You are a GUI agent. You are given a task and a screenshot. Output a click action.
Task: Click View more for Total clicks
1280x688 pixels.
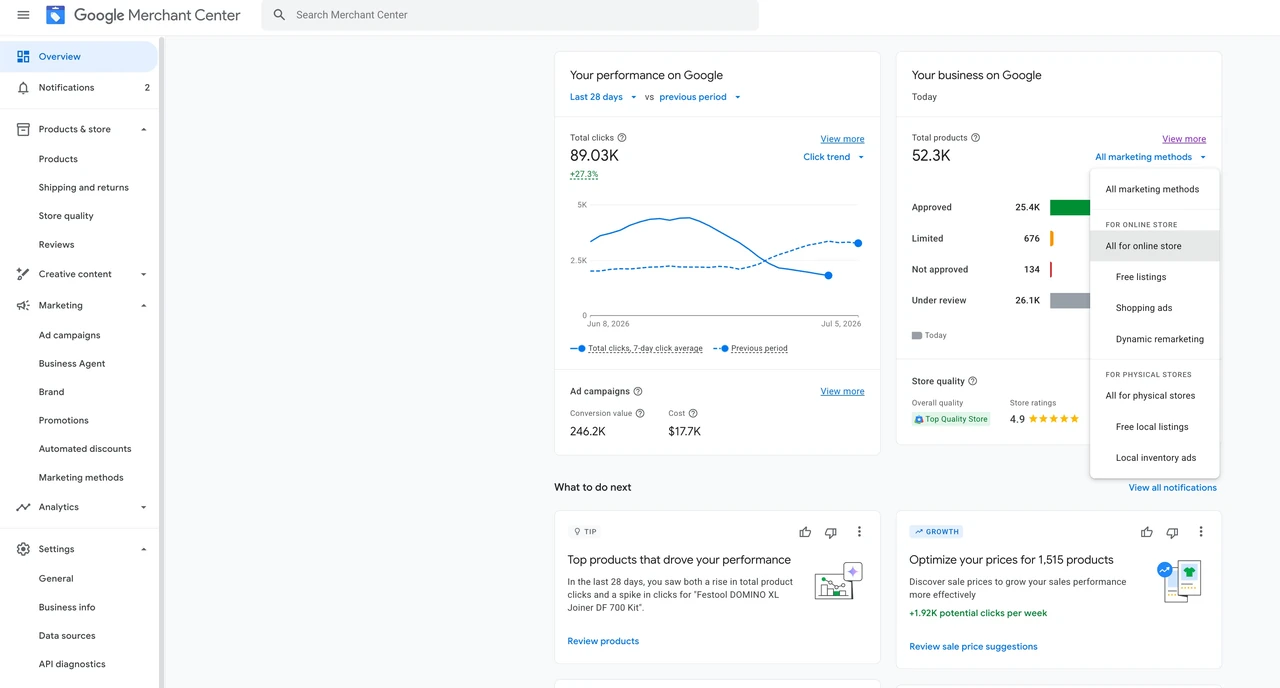[842, 139]
